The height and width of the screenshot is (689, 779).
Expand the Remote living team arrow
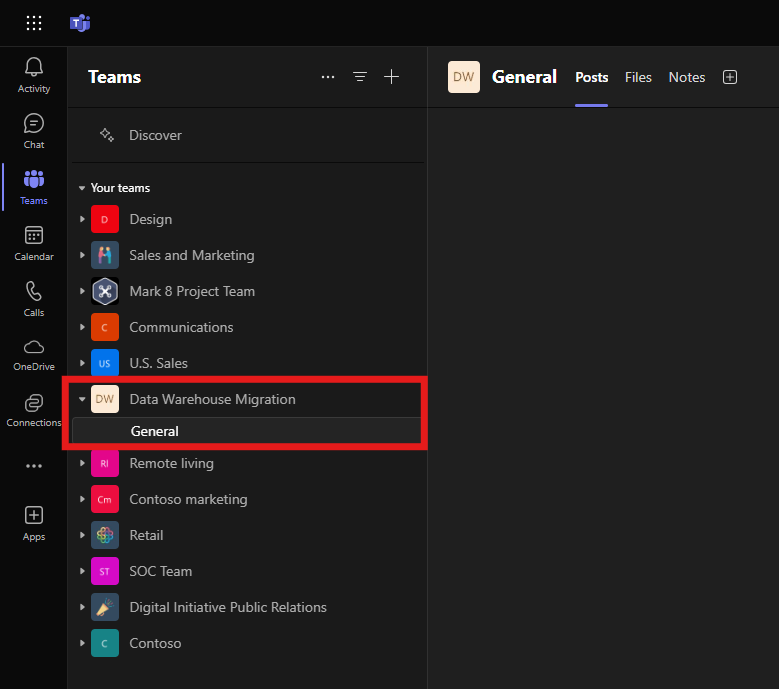(82, 463)
